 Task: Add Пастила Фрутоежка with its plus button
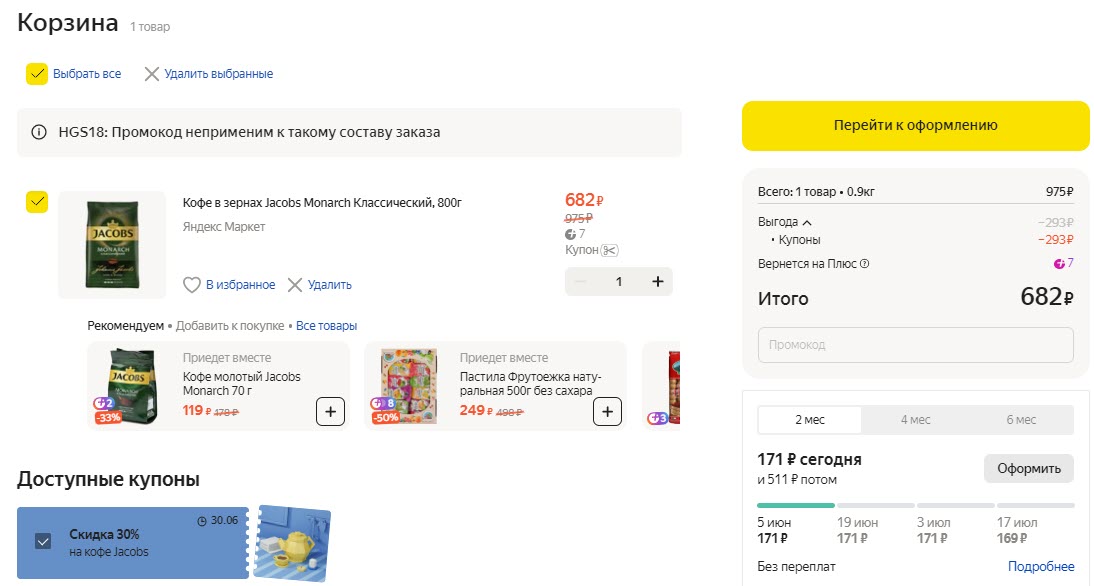click(607, 411)
